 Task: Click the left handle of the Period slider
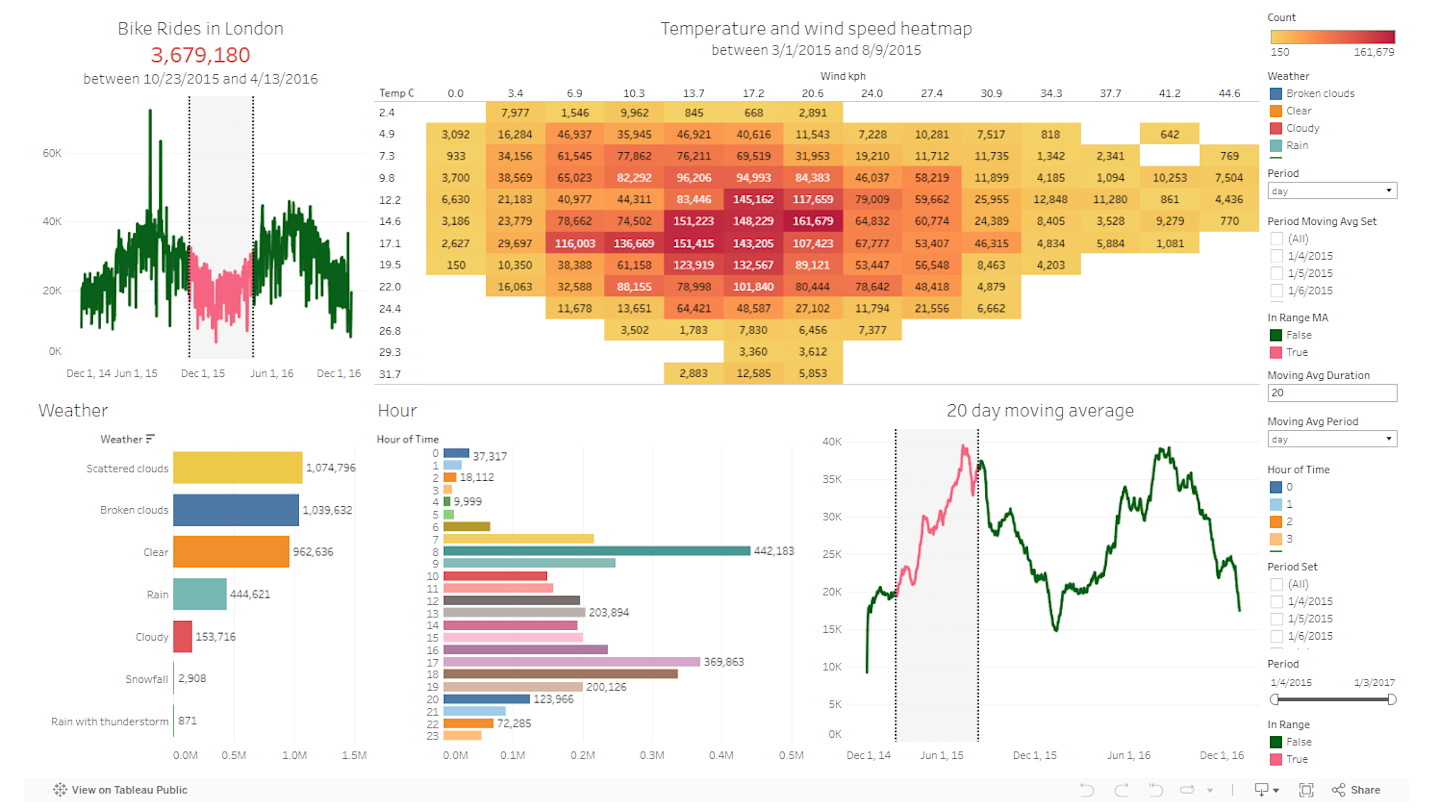(1275, 700)
